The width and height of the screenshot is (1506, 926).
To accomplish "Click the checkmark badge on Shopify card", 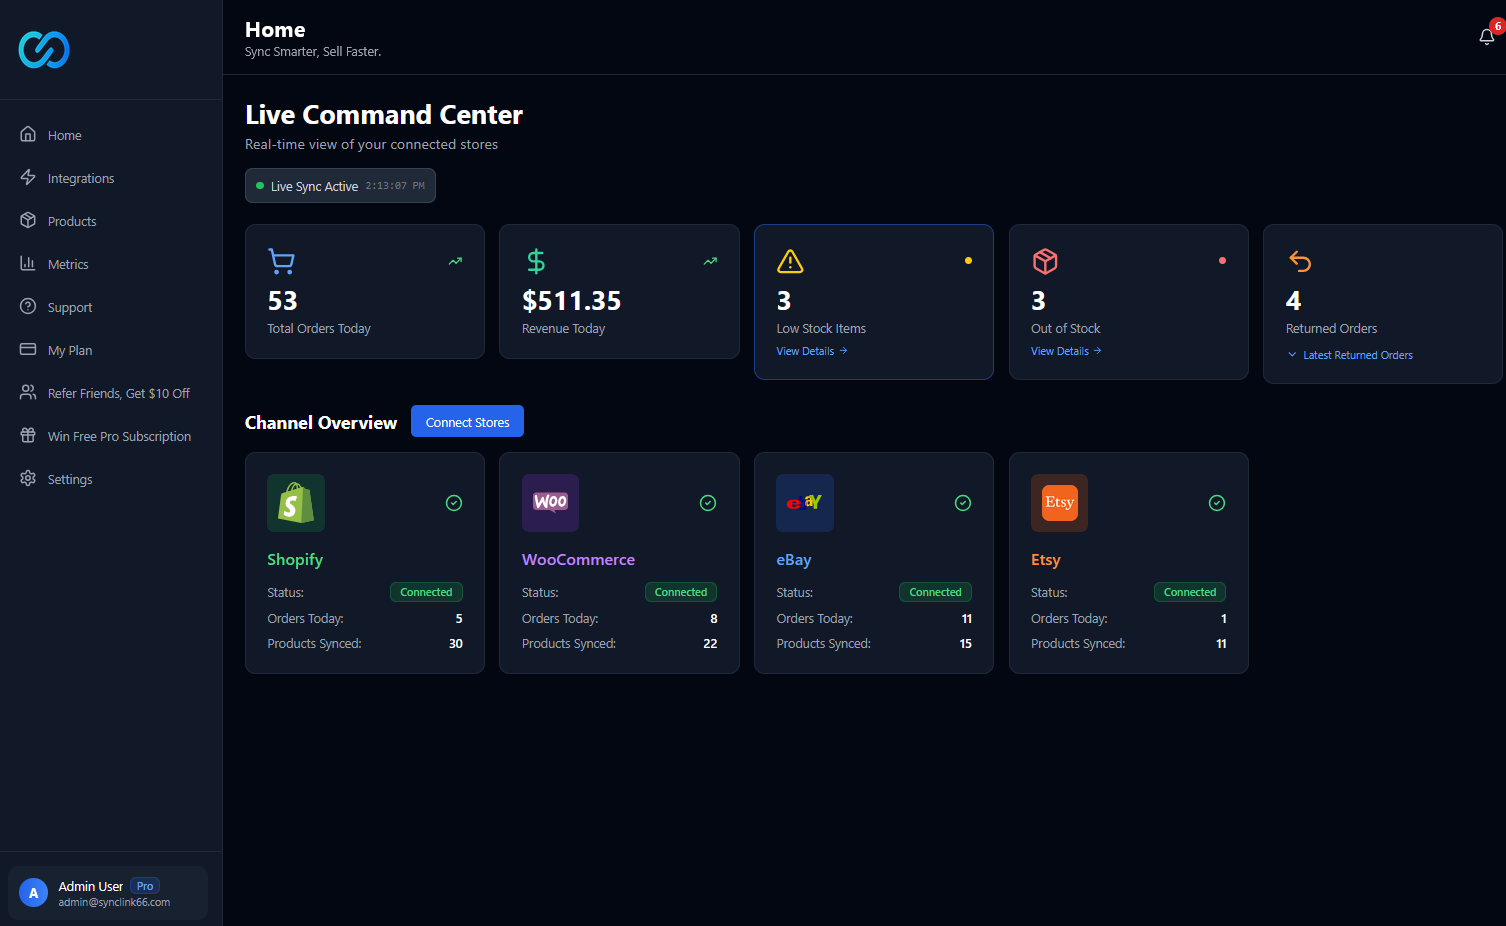I will click(x=453, y=503).
